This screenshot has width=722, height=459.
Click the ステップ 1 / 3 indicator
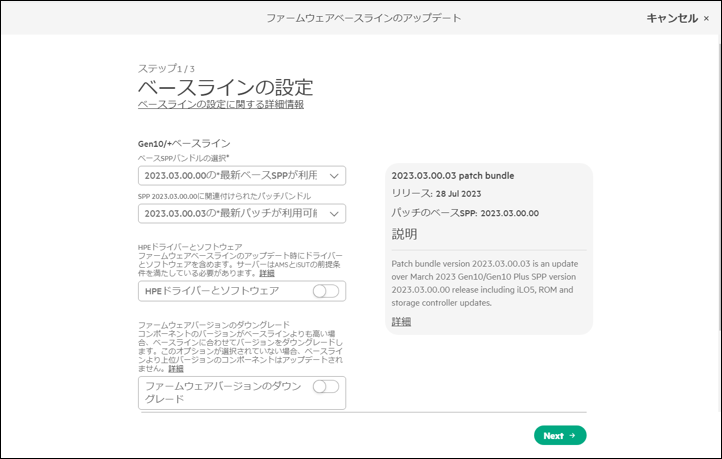point(166,68)
